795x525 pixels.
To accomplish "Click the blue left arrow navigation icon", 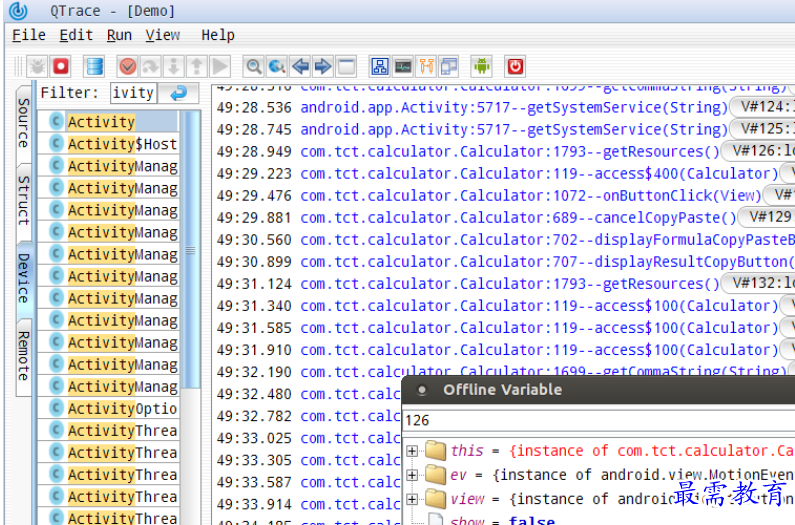I will (300, 67).
